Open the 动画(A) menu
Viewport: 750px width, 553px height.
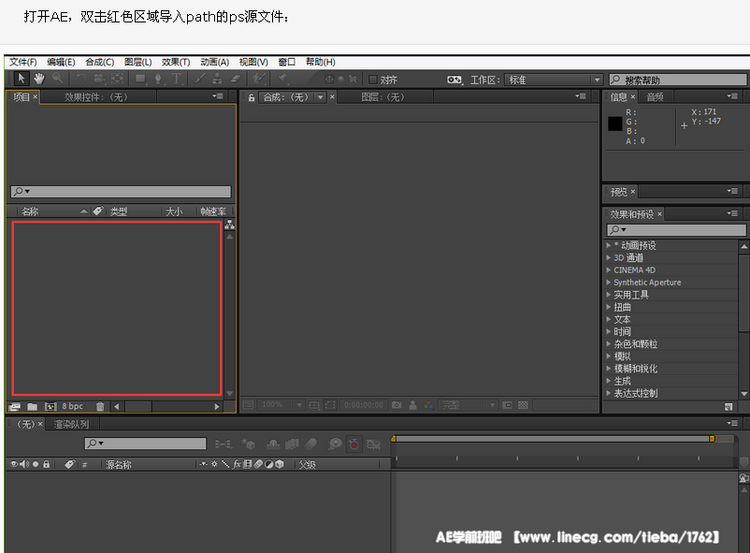point(214,62)
